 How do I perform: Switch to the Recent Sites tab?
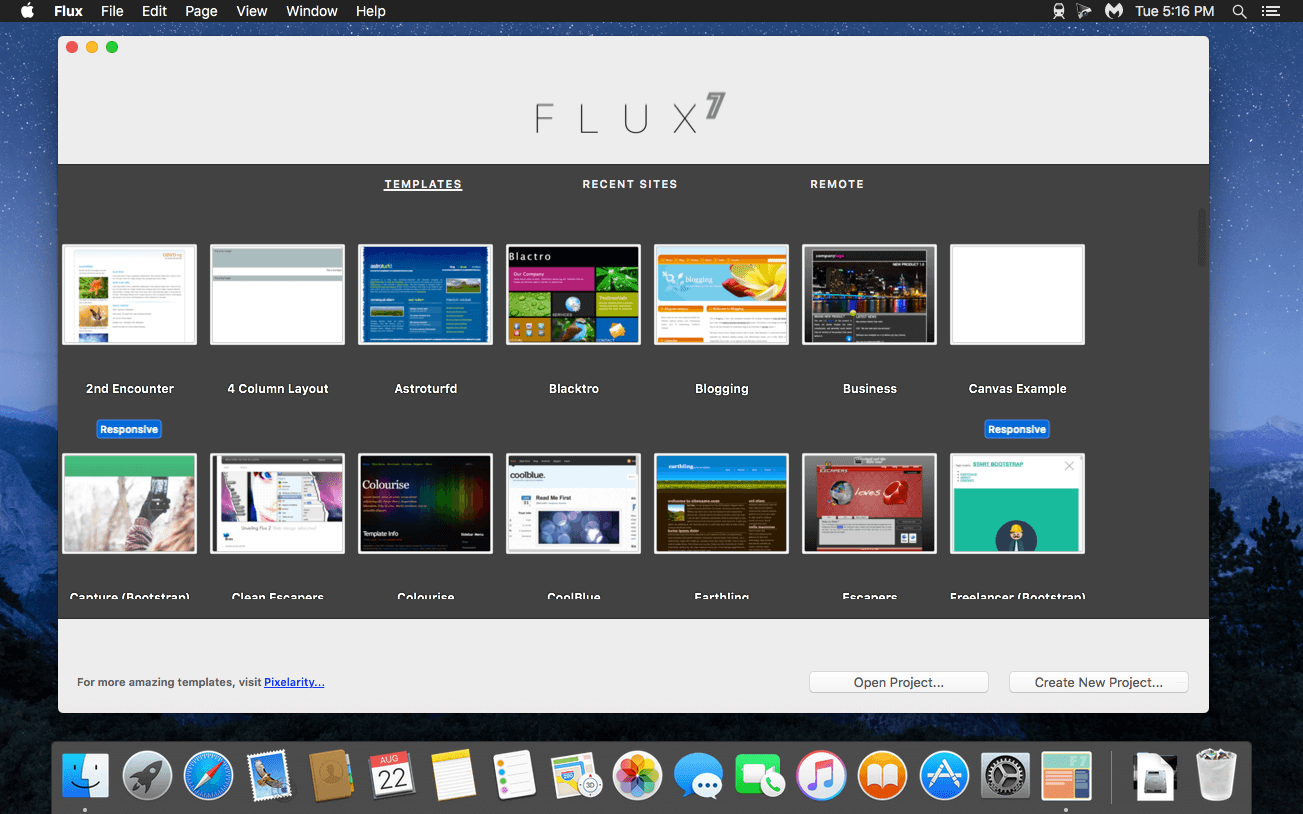click(x=630, y=184)
